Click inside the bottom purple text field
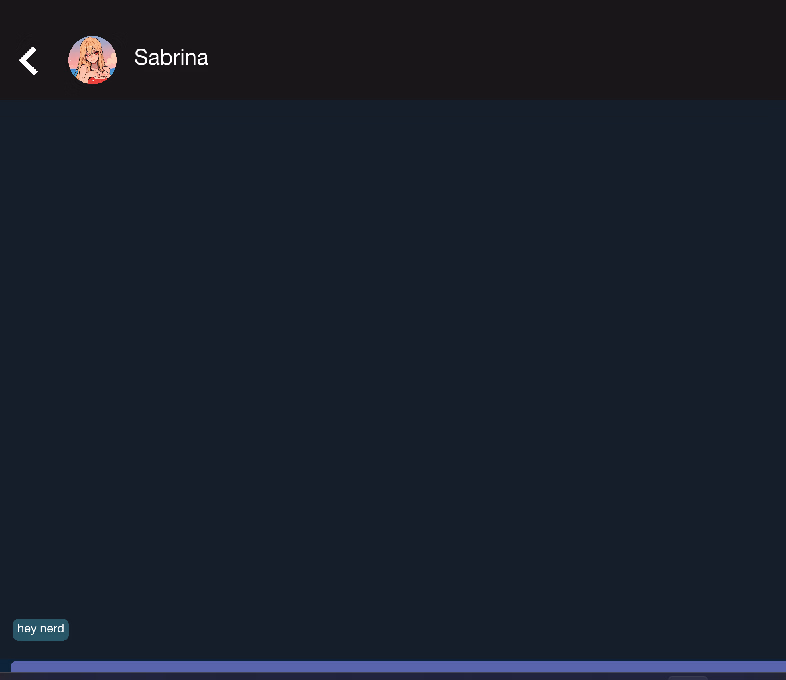786x680 pixels. pos(399,666)
